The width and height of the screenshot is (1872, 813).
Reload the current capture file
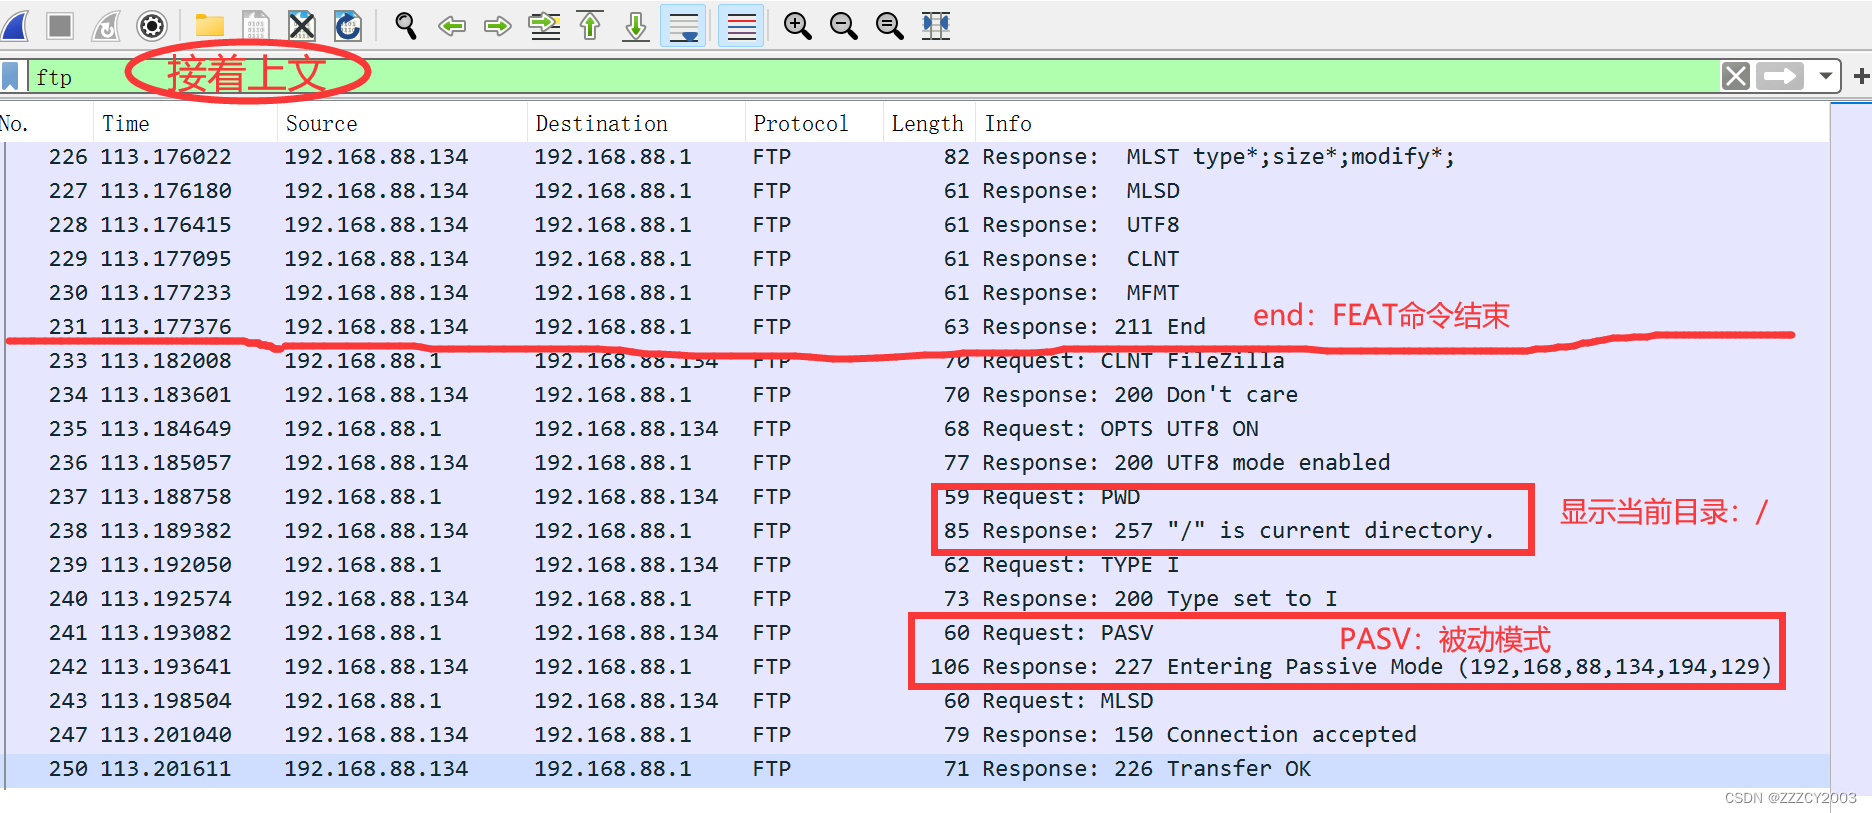347,25
